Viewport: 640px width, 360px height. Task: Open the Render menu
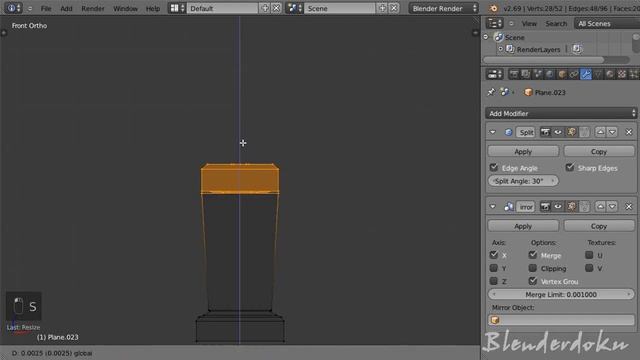(93, 9)
